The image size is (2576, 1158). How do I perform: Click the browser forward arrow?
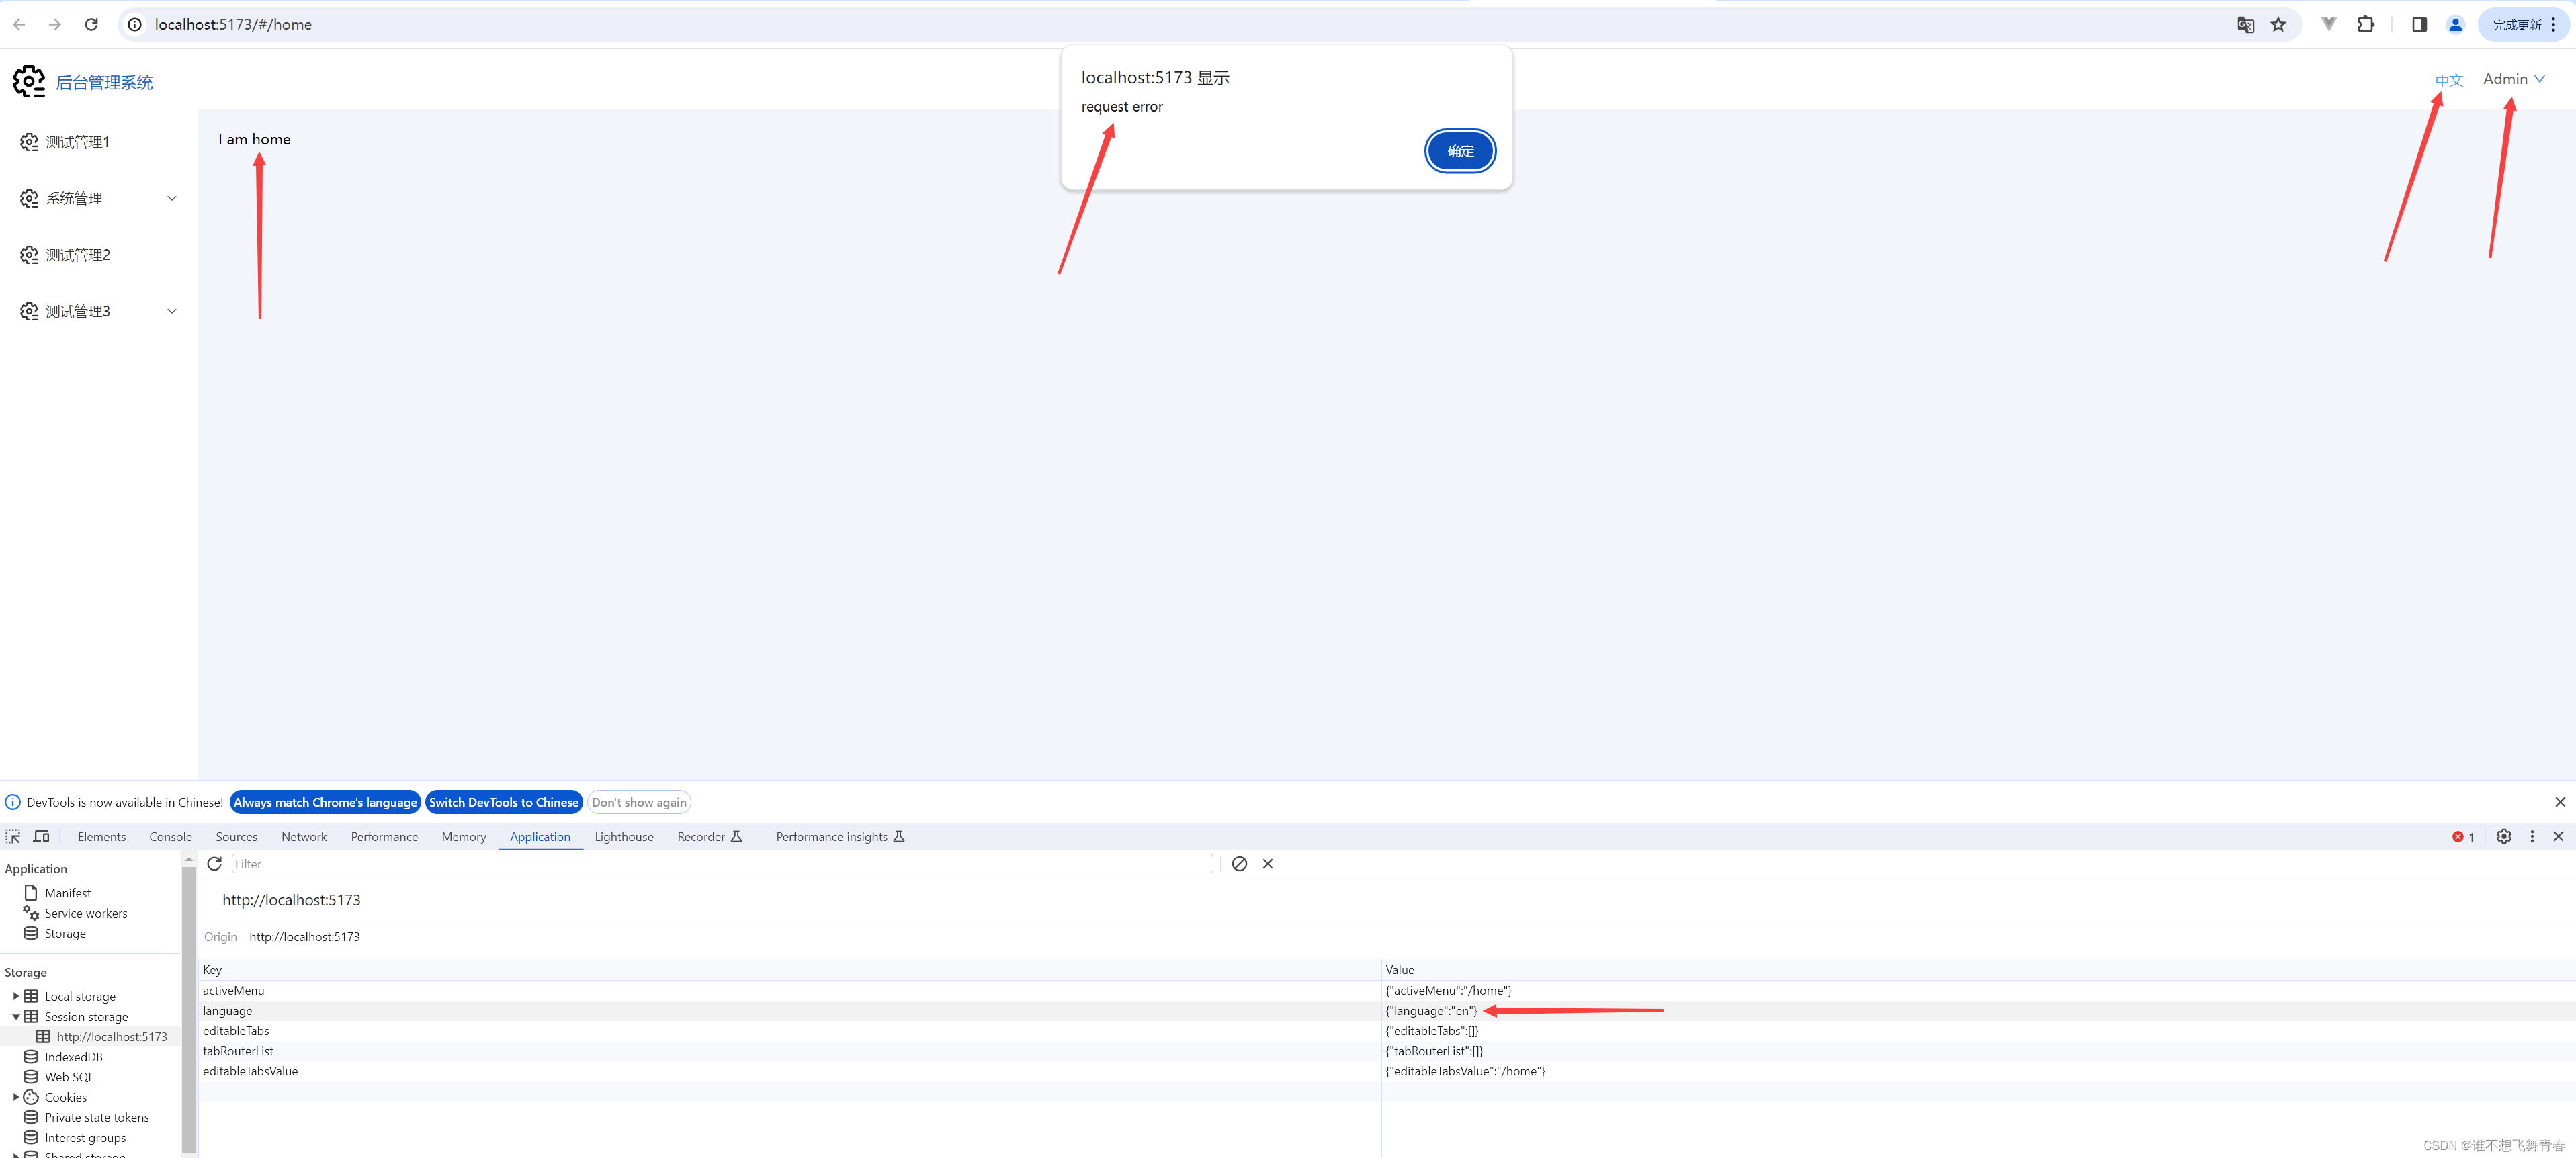(x=55, y=24)
